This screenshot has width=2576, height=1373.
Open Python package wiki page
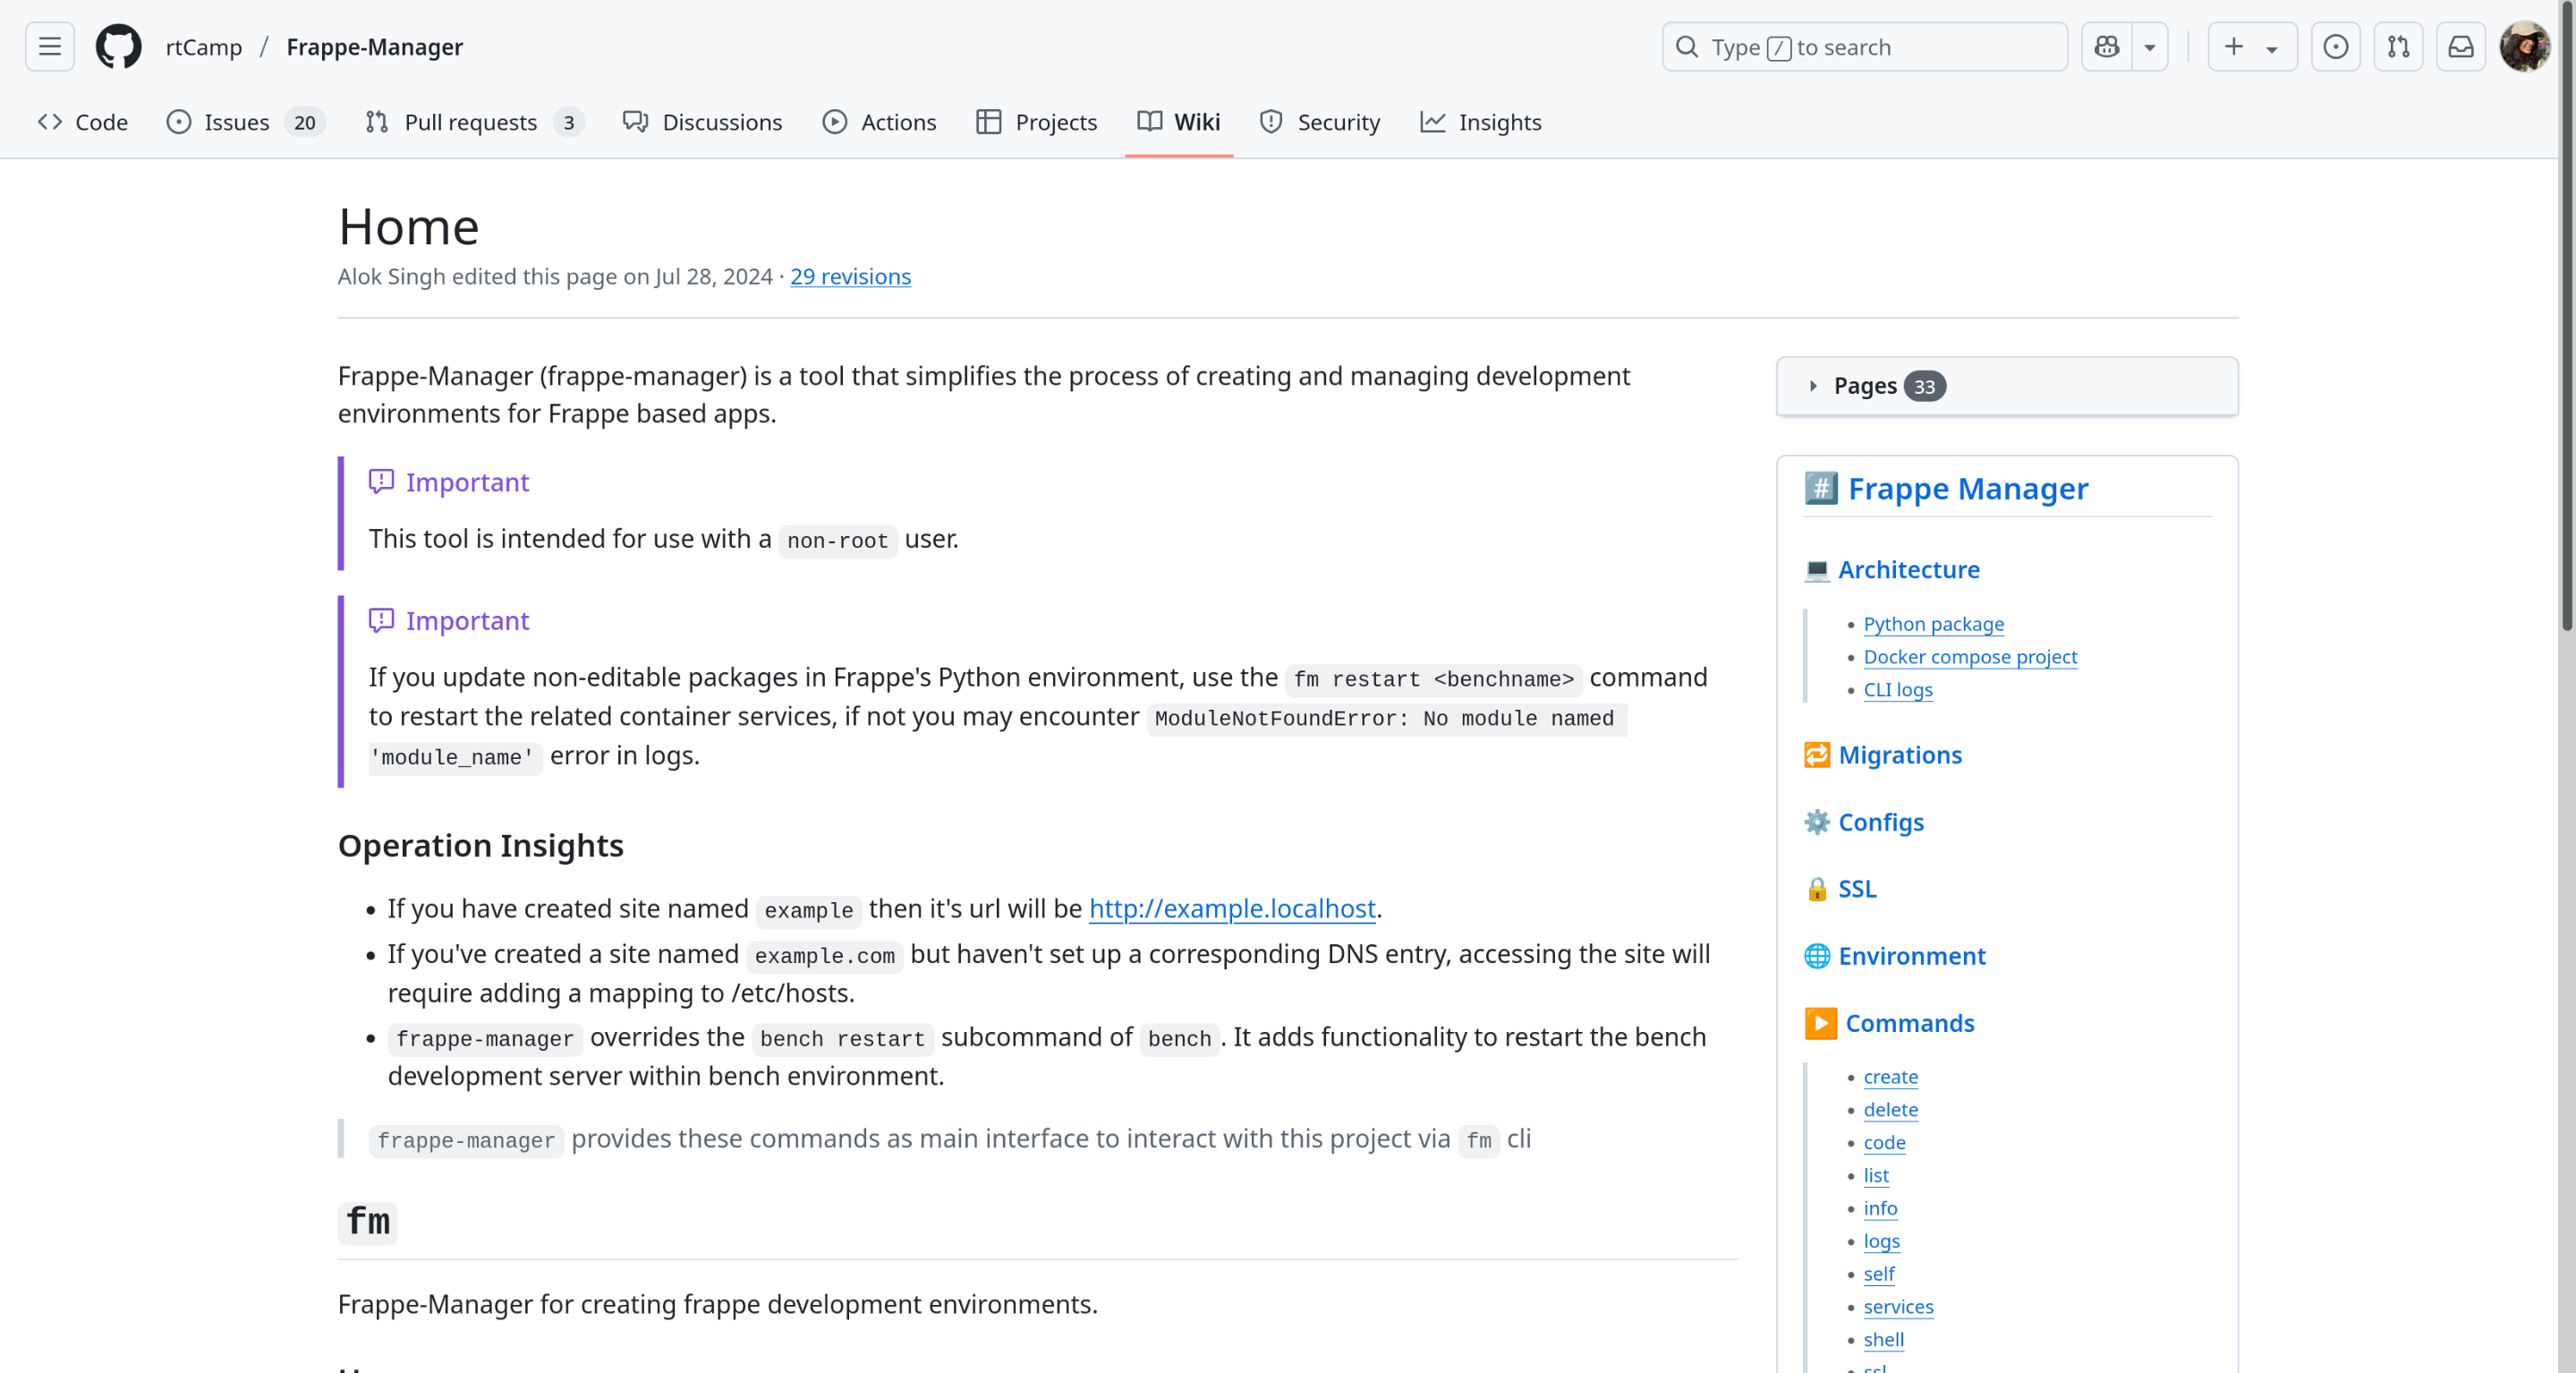click(1933, 624)
